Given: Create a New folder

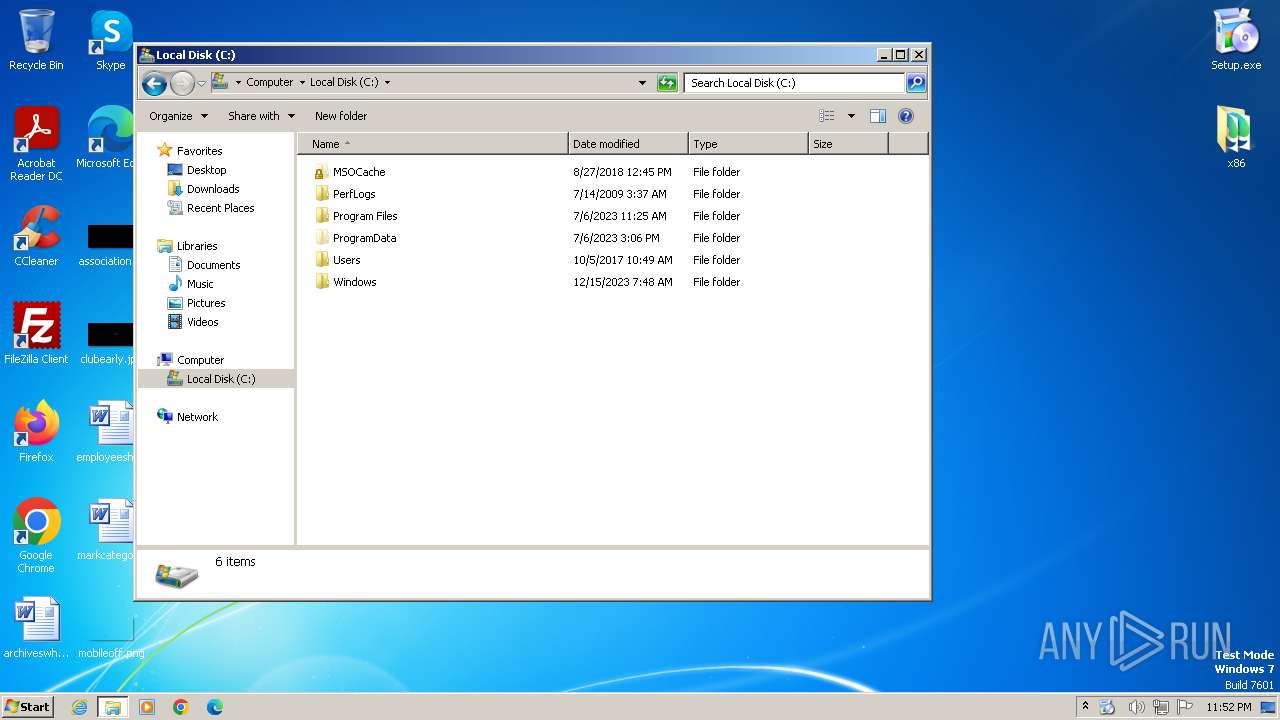Looking at the screenshot, I should [x=341, y=116].
